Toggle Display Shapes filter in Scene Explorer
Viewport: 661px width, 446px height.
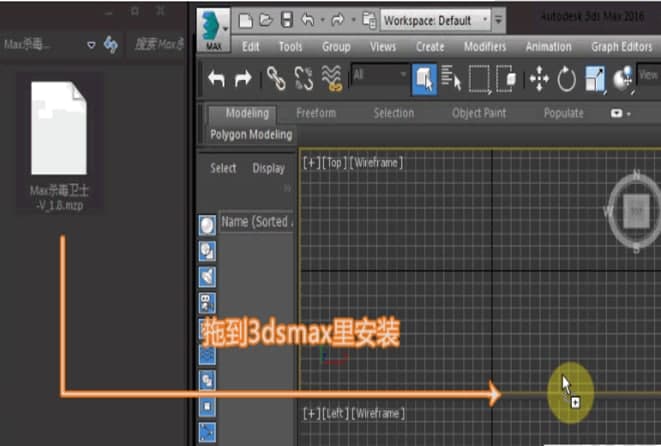207,251
